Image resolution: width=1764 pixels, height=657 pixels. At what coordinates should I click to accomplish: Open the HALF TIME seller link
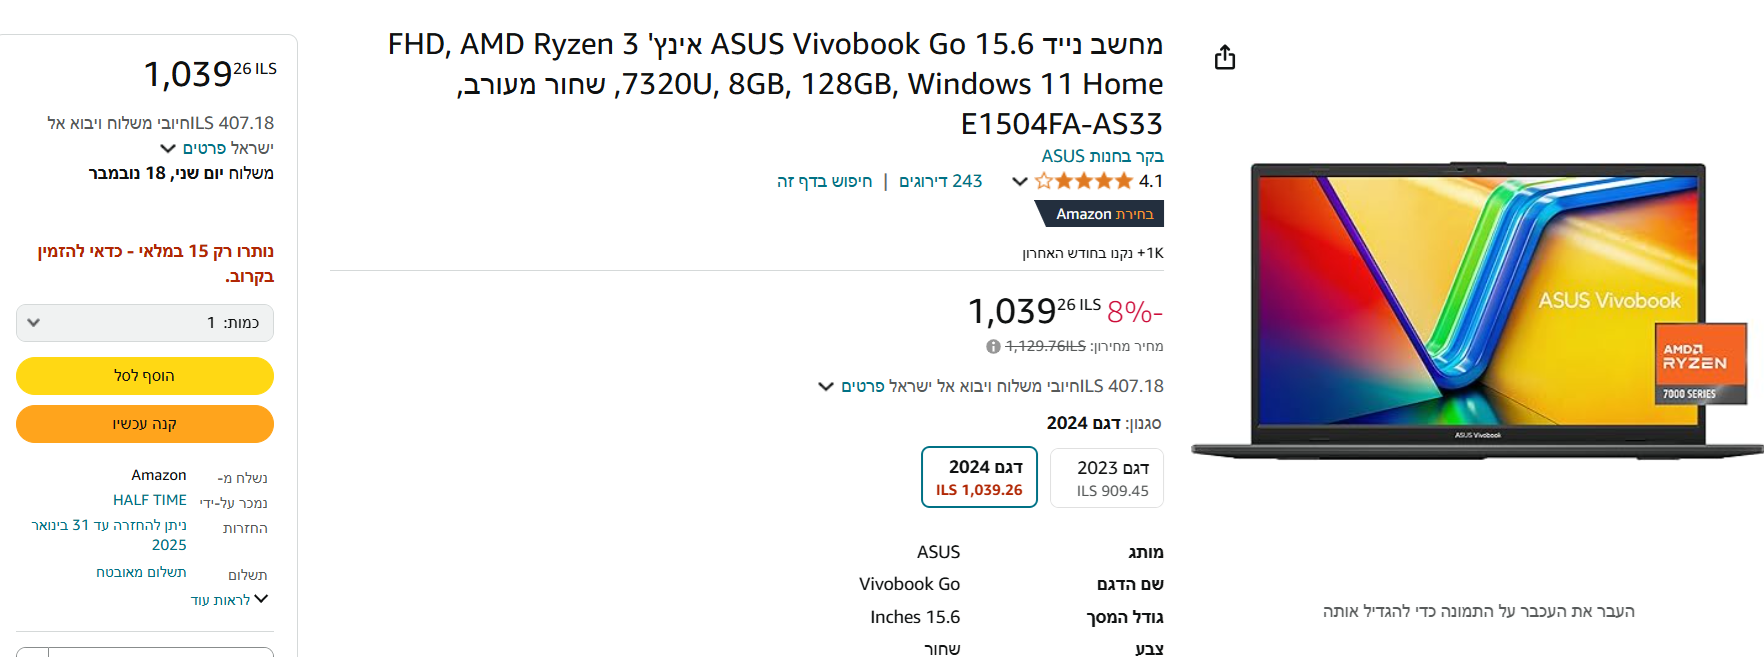click(150, 500)
